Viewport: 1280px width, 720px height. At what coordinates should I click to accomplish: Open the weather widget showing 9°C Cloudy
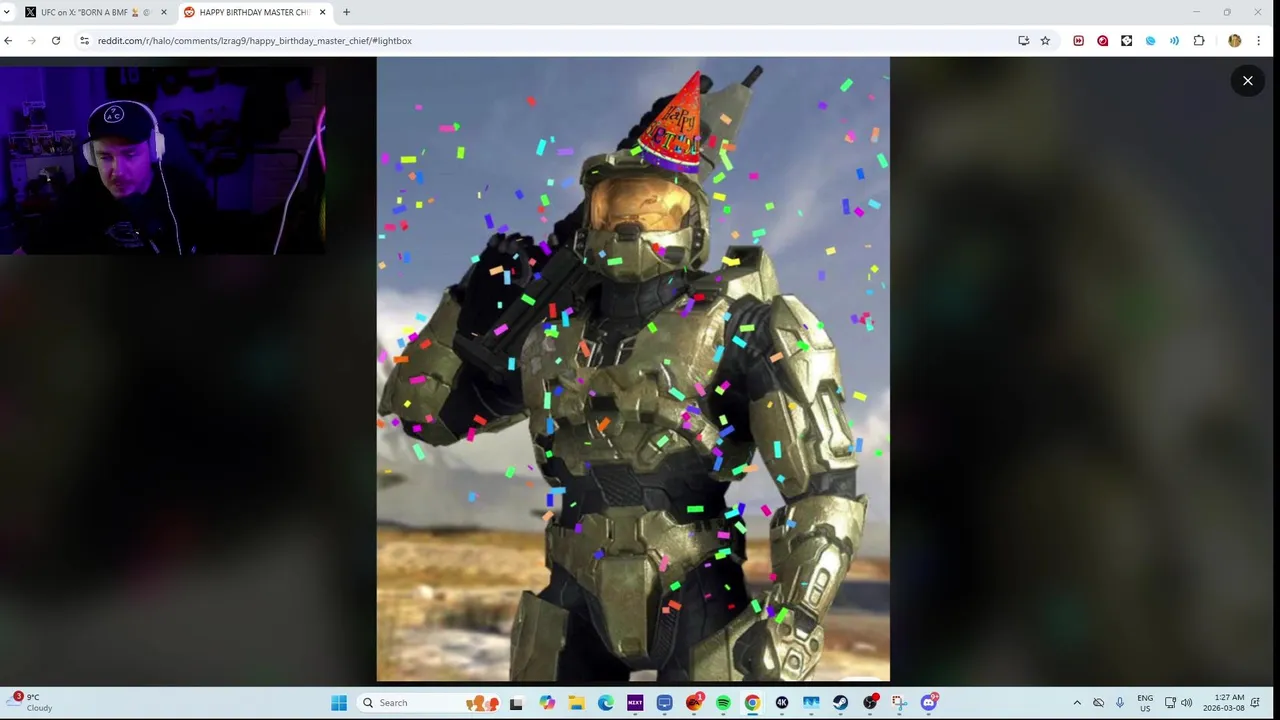point(32,702)
